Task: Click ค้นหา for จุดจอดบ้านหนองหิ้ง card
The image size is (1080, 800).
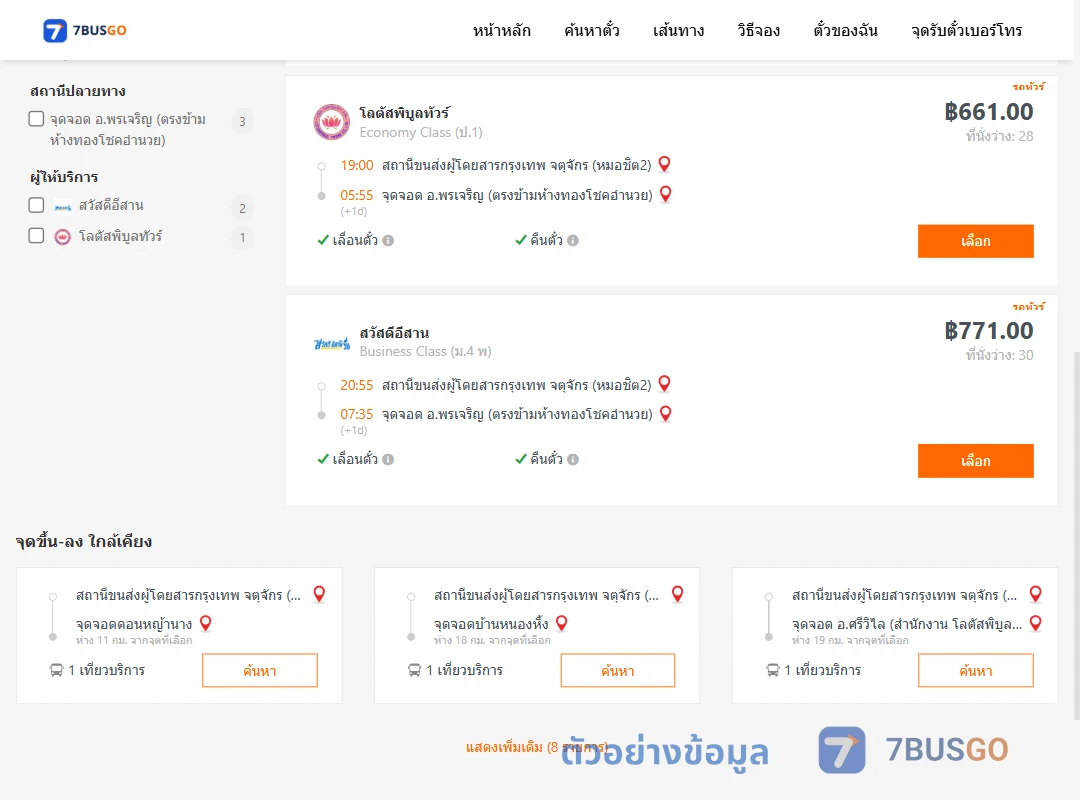Action: [x=618, y=670]
